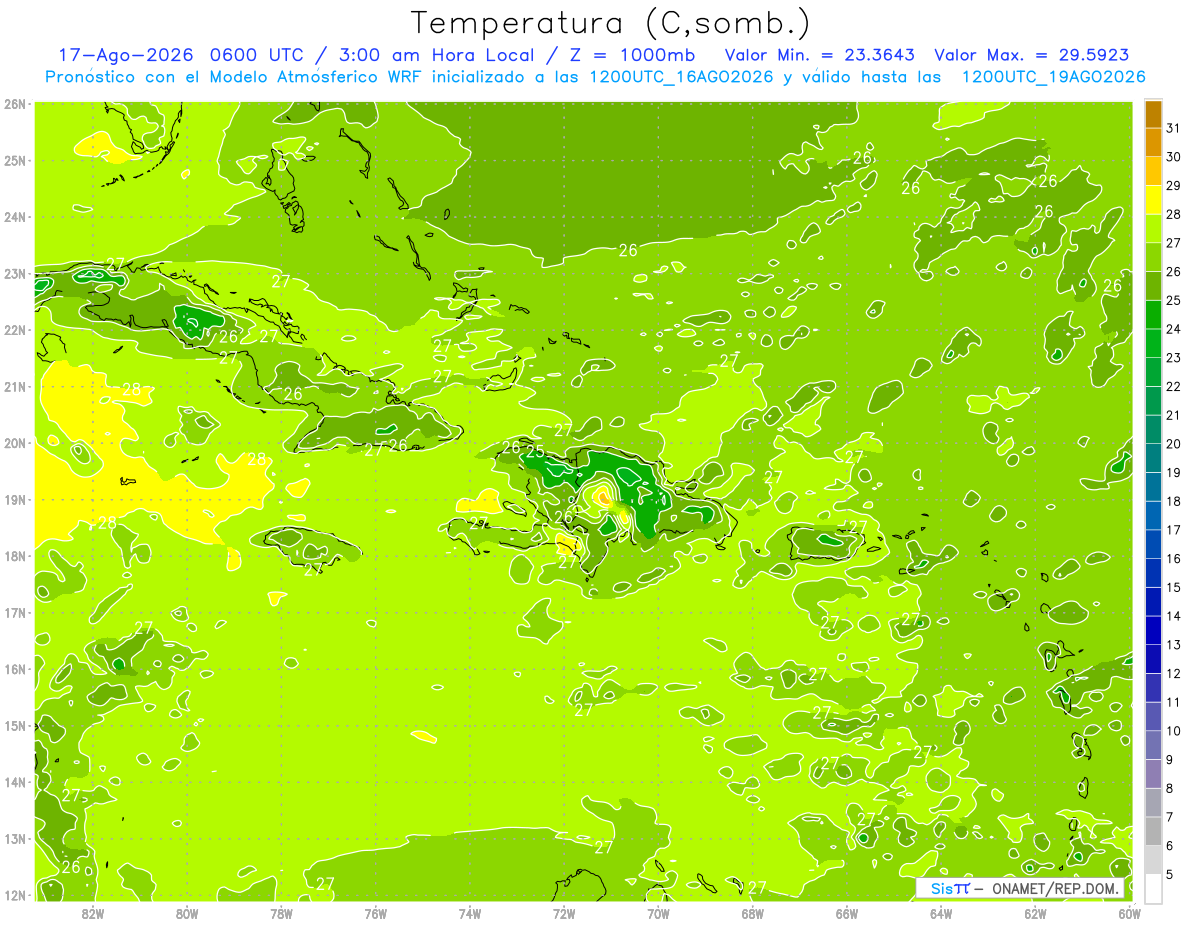Click the lime 27–28 colorbar segment
The height and width of the screenshot is (927, 1200).
pyautogui.click(x=1153, y=229)
